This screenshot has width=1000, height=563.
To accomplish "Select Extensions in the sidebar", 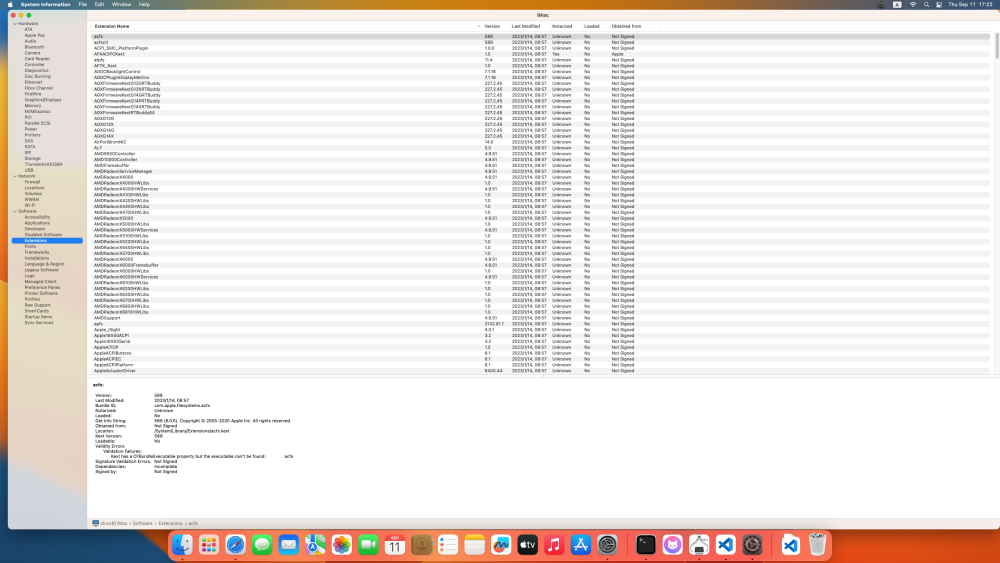I will [x=47, y=240].
